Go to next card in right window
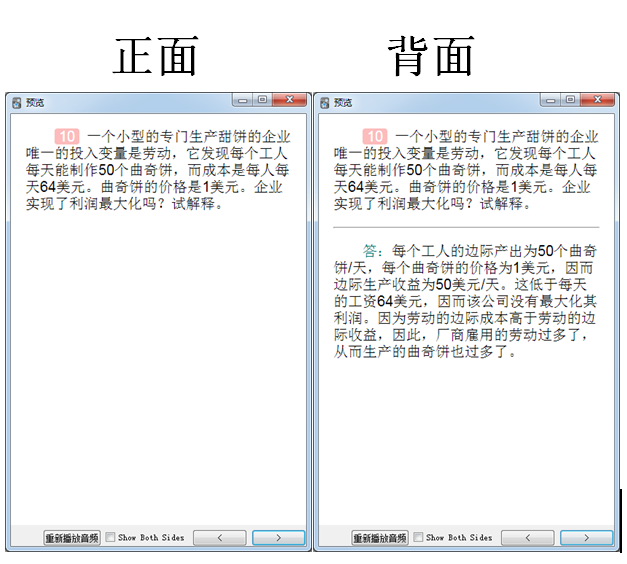Viewport: 627px width, 564px height. tap(586, 538)
